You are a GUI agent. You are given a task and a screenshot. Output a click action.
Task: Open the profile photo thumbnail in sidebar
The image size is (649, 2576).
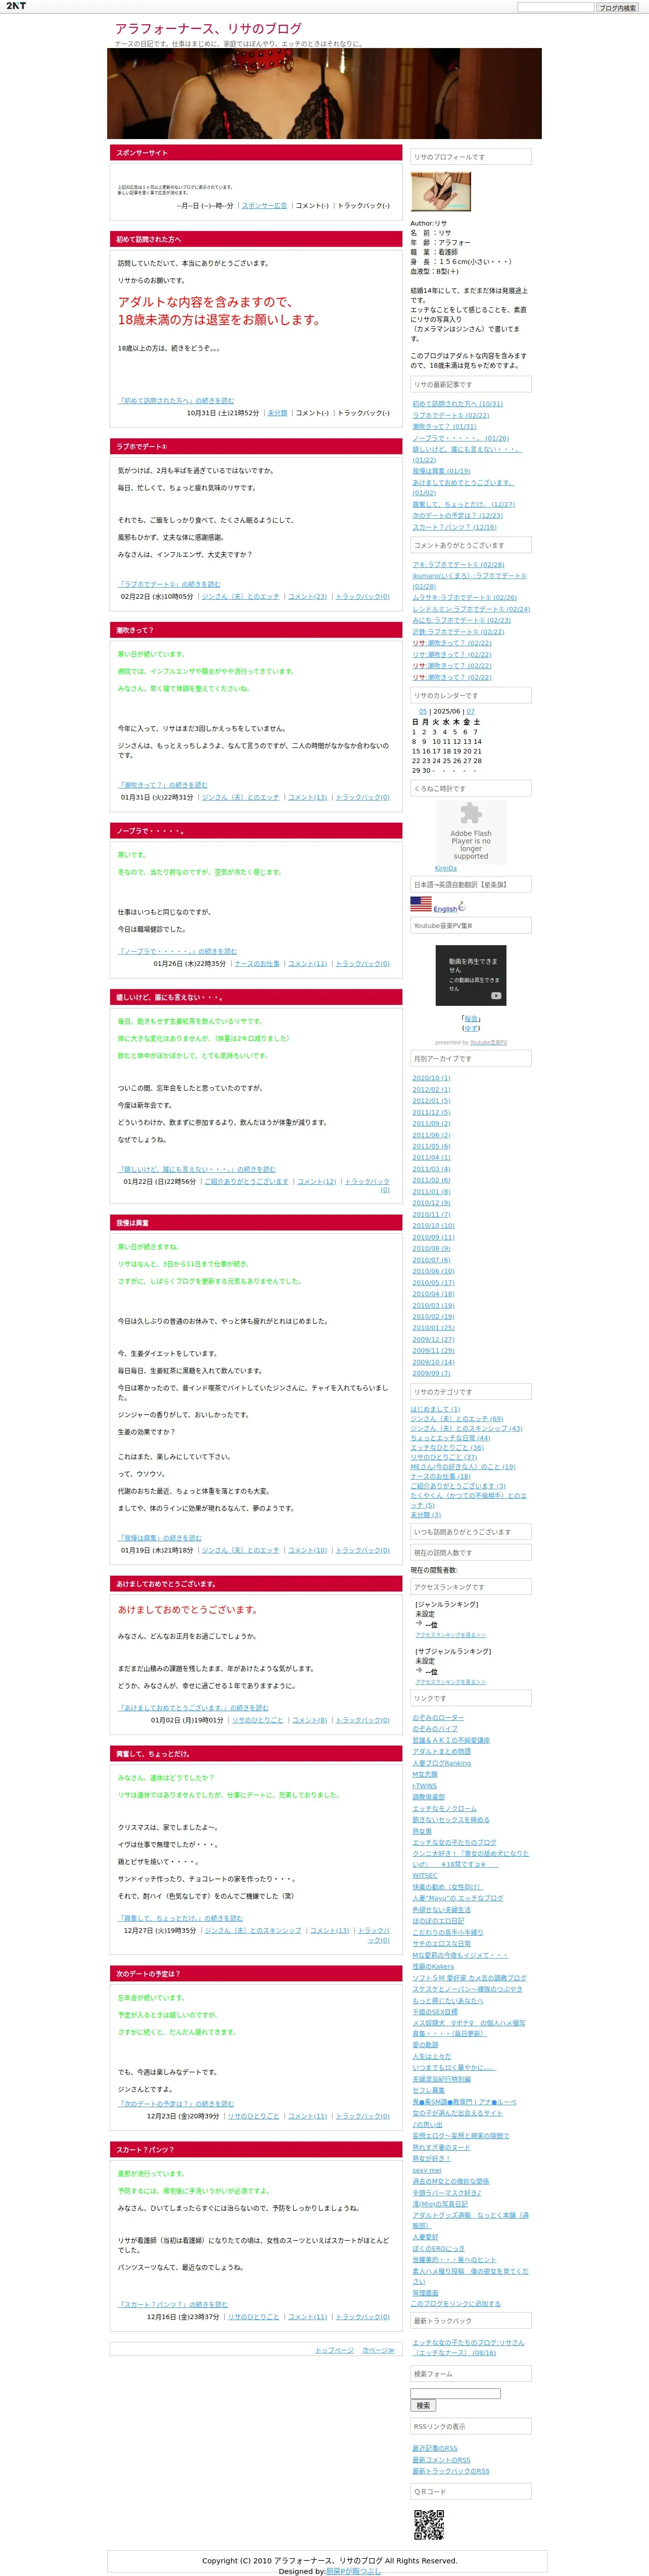[441, 191]
